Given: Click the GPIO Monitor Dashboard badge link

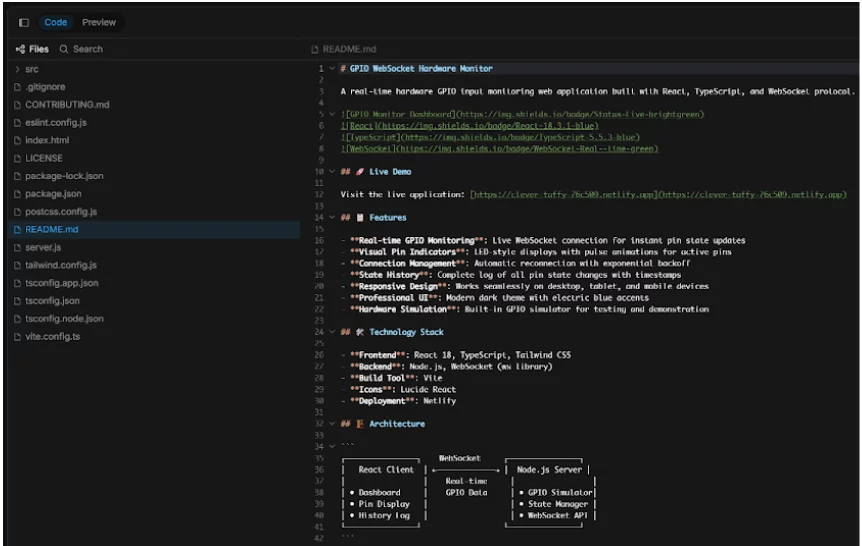Looking at the screenshot, I should [522, 114].
